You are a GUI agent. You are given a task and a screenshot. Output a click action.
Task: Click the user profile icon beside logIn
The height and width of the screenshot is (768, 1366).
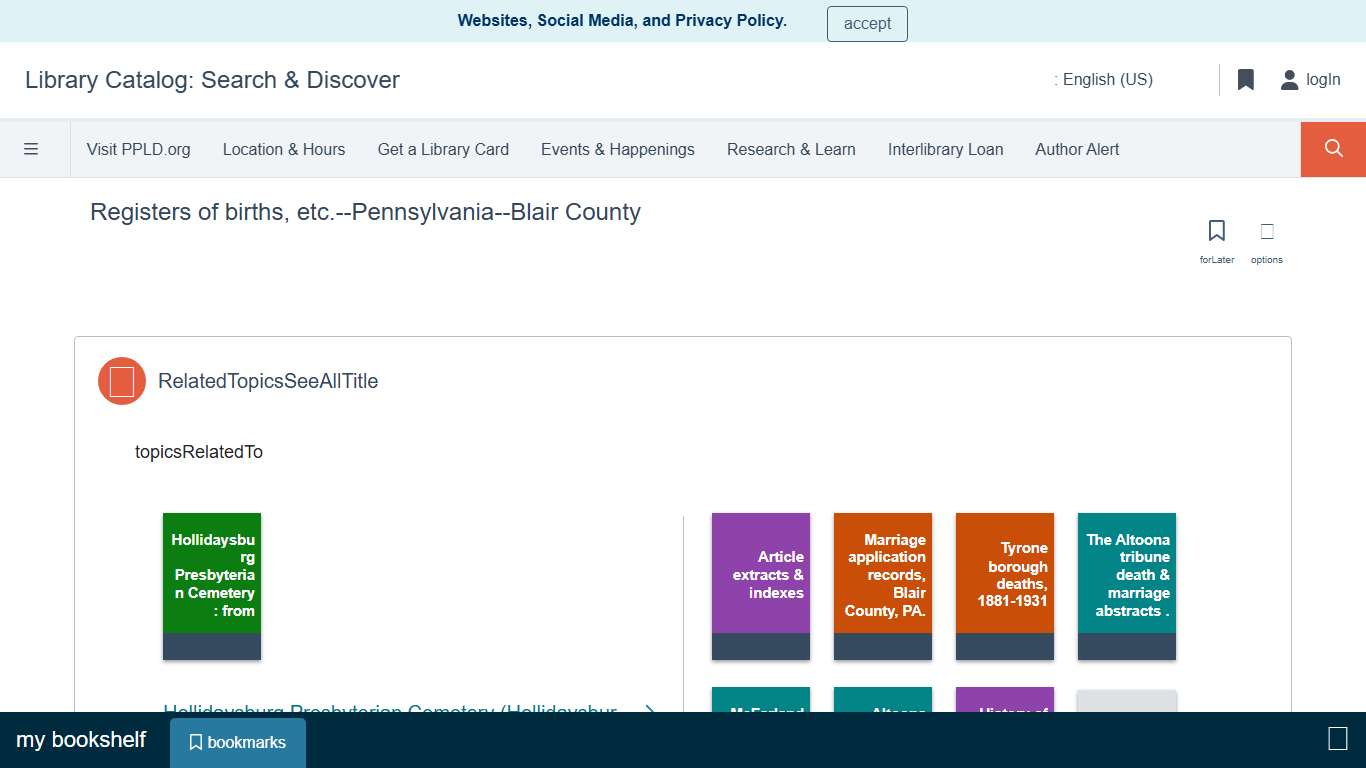click(1289, 79)
